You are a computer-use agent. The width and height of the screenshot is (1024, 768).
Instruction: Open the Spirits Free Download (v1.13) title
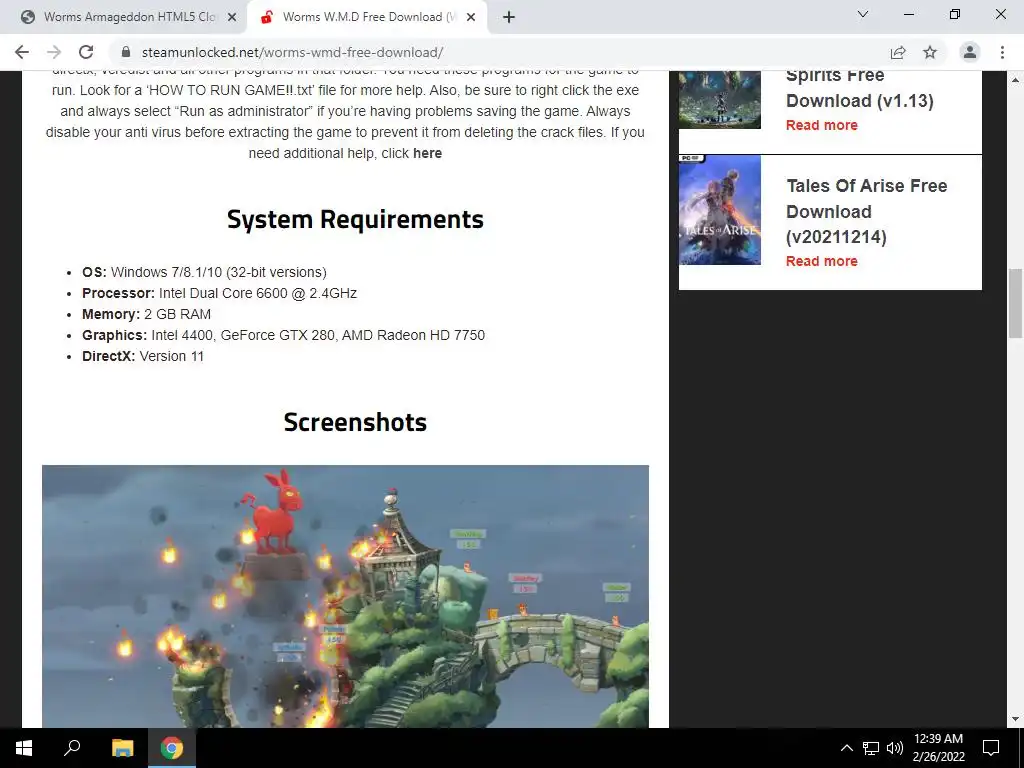(x=859, y=88)
